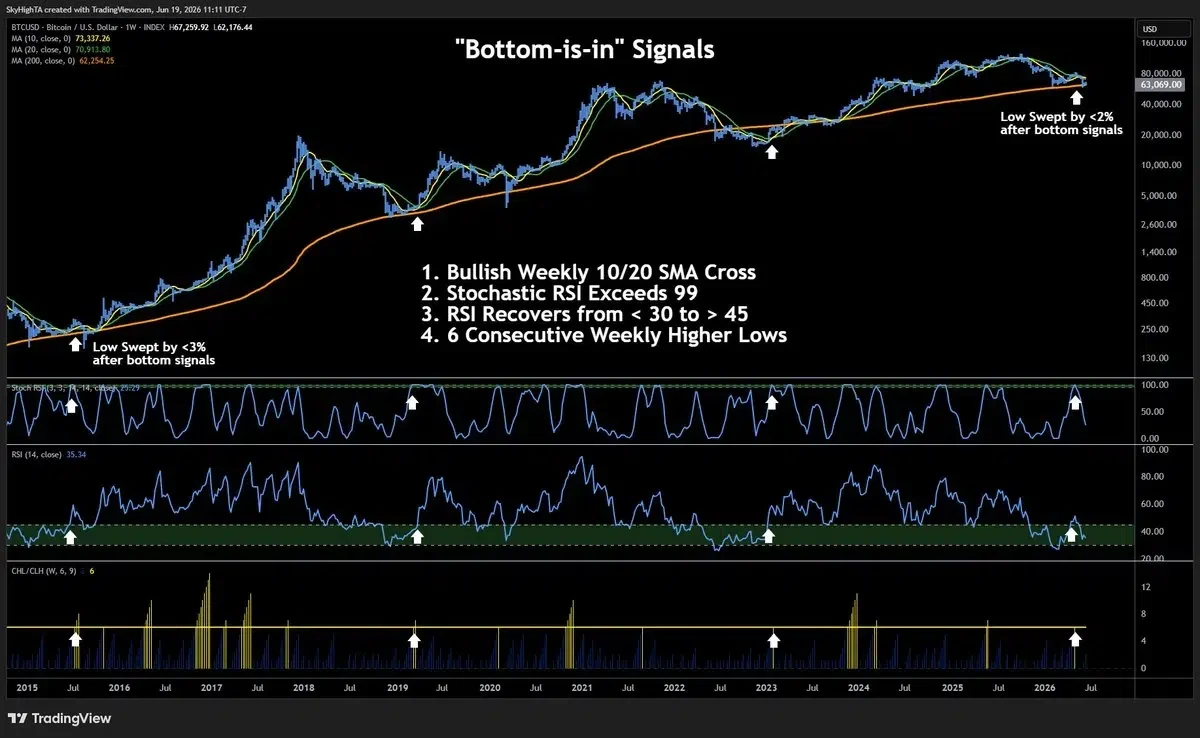Click the 20.00 label on RSI axis

point(1151,558)
